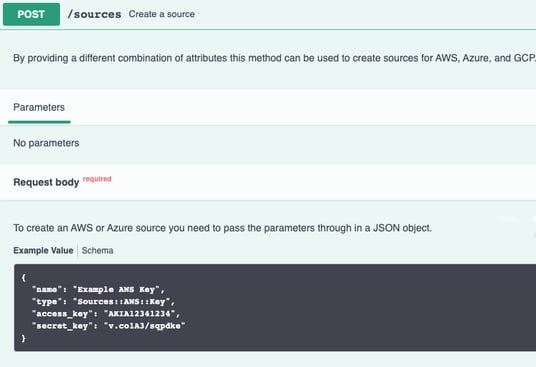Click the green underline beneath Parameters
This screenshot has height=367, width=536.
[x=39, y=122]
